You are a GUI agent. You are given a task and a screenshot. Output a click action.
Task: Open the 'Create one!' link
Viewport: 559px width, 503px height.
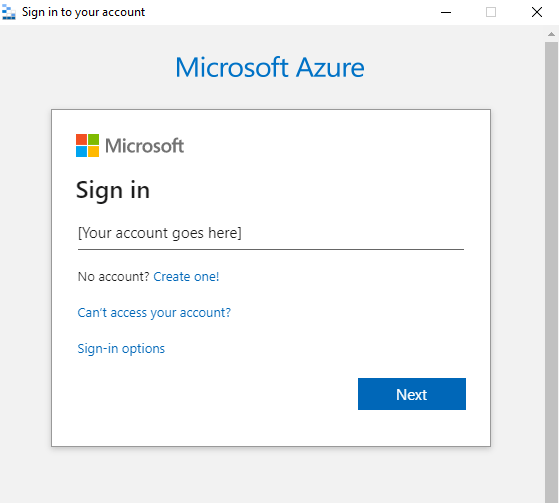(186, 277)
